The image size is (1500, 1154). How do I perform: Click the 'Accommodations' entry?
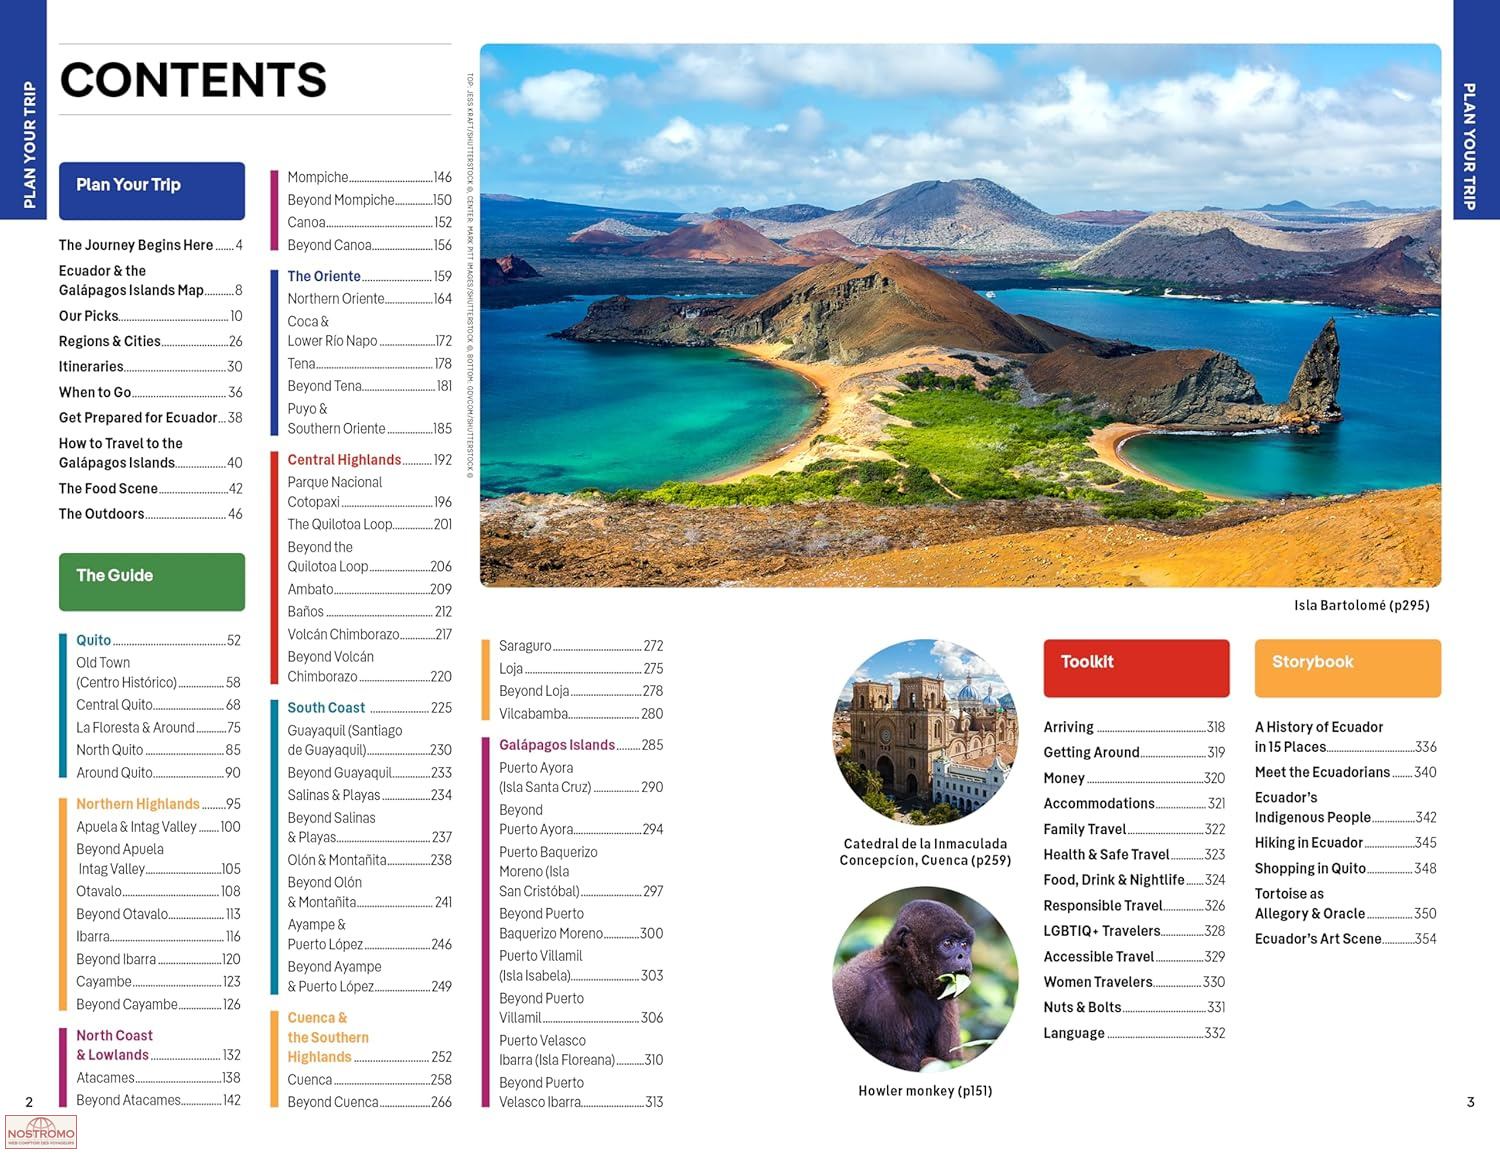1134,804
